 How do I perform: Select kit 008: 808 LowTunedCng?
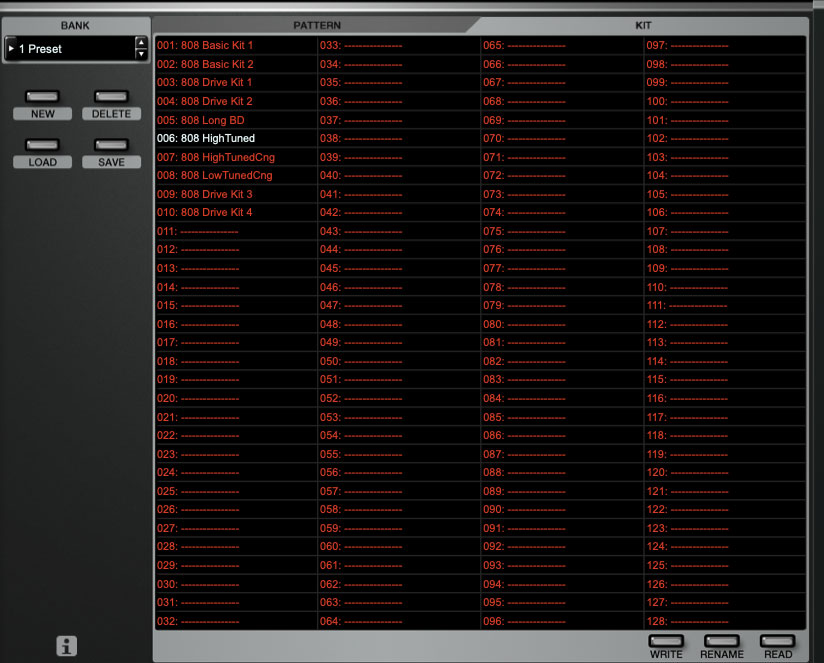point(236,175)
